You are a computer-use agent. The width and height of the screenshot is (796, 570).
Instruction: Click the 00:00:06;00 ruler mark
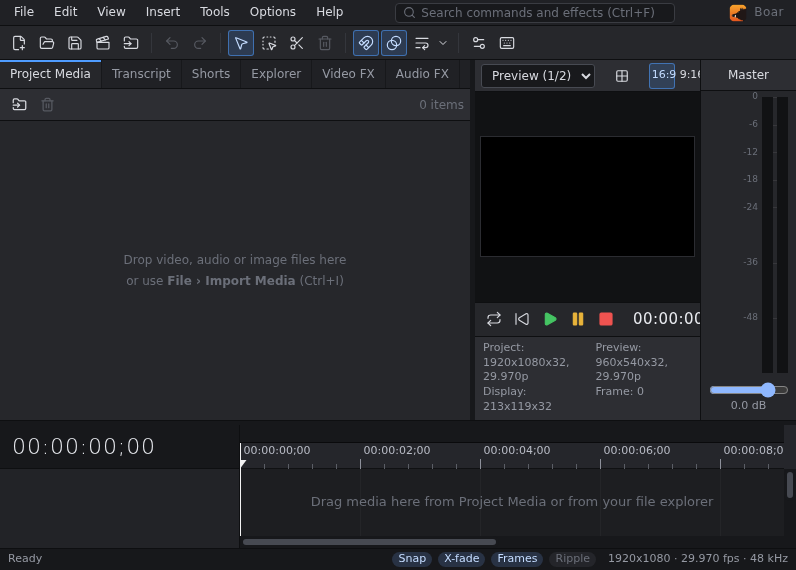pyautogui.click(x=637, y=450)
